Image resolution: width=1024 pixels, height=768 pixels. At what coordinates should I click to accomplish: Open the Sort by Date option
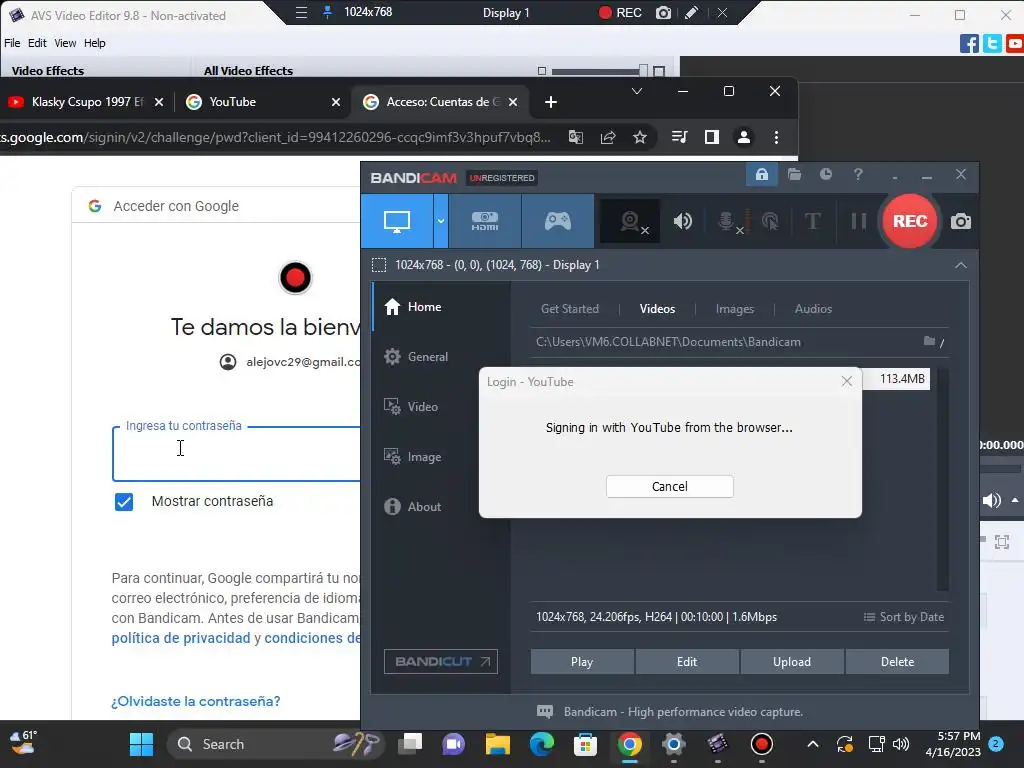[x=904, y=617]
